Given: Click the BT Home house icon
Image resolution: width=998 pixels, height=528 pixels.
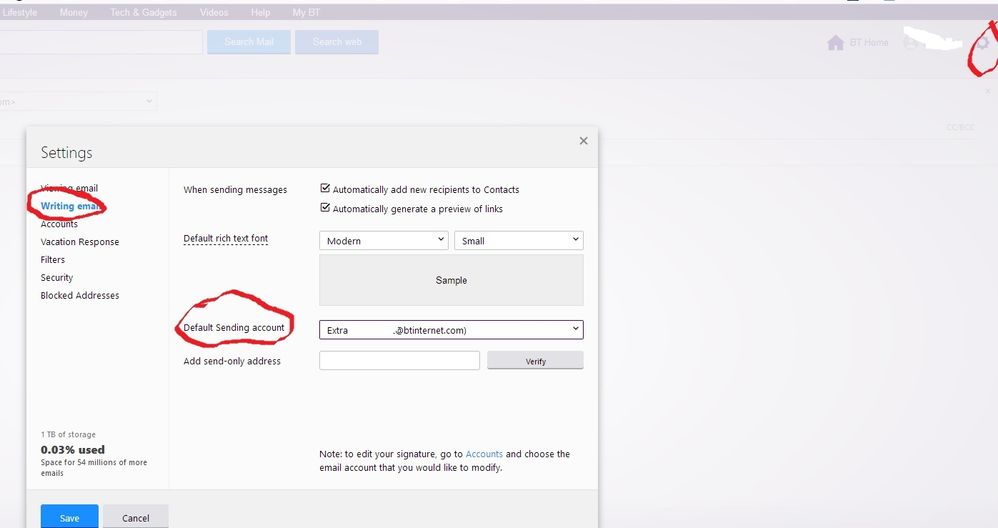Looking at the screenshot, I should tap(835, 43).
